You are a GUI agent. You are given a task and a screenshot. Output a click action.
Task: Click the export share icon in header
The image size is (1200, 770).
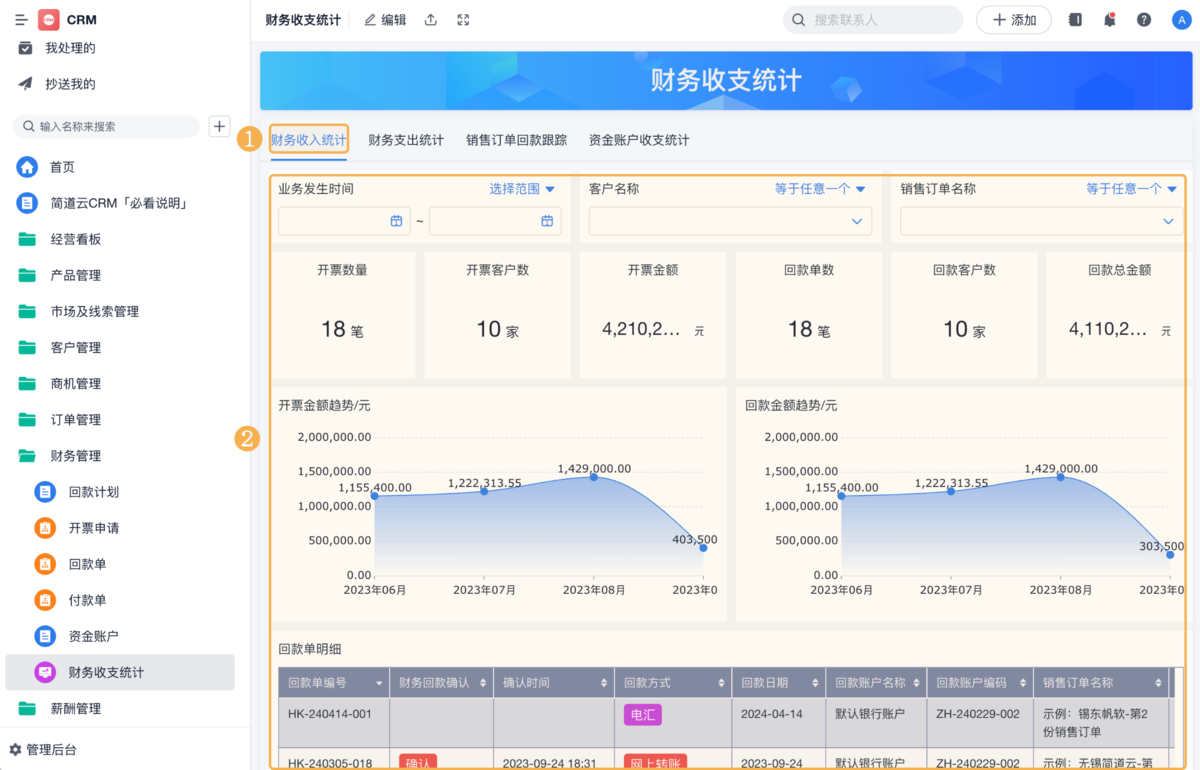tap(431, 20)
